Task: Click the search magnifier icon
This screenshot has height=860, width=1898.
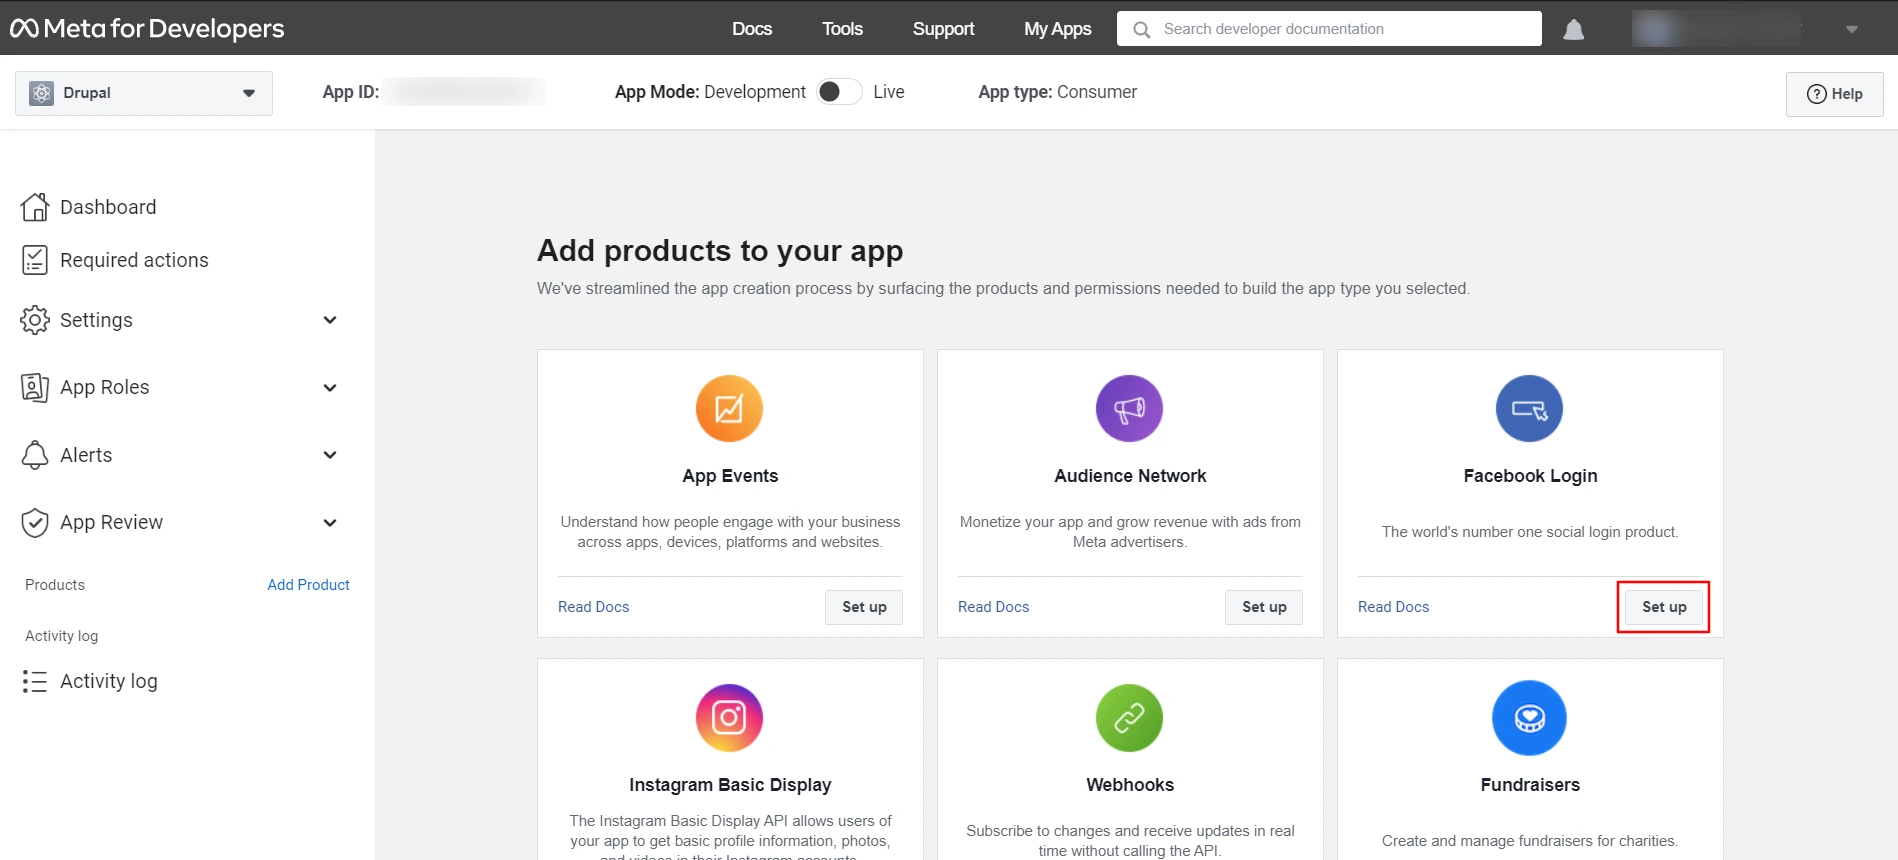Action: click(1141, 29)
